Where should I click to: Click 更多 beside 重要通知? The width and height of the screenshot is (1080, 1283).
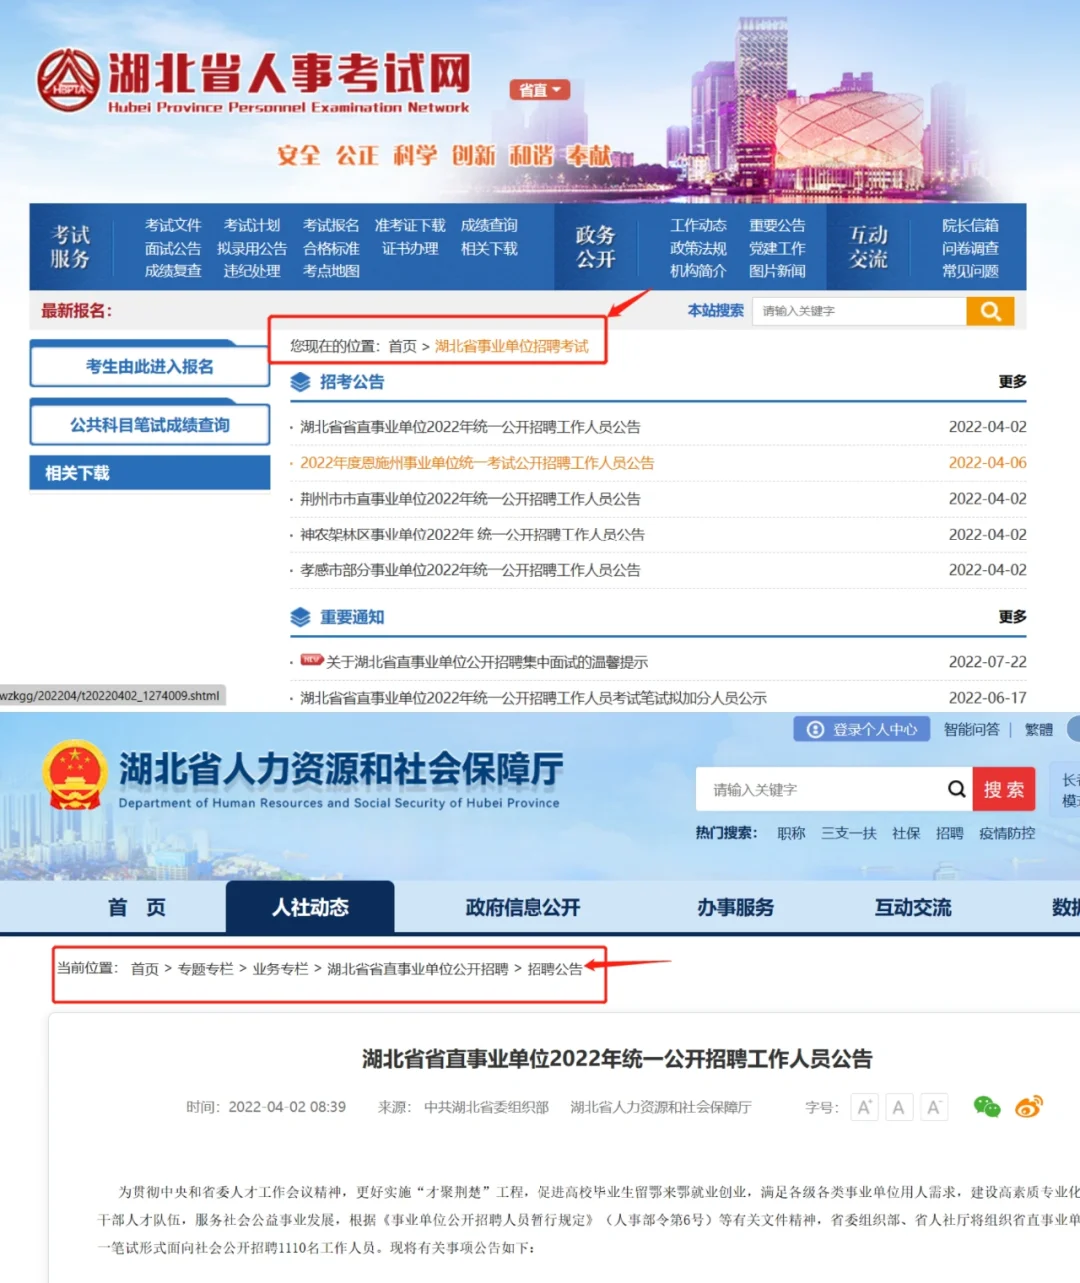tap(1012, 616)
